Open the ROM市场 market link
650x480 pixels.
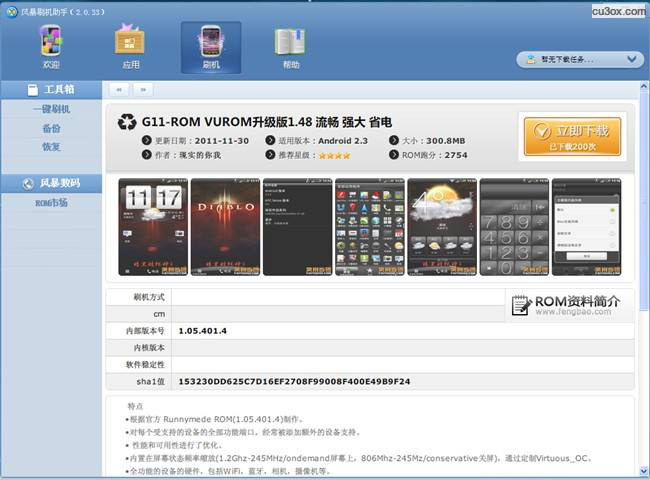point(51,203)
